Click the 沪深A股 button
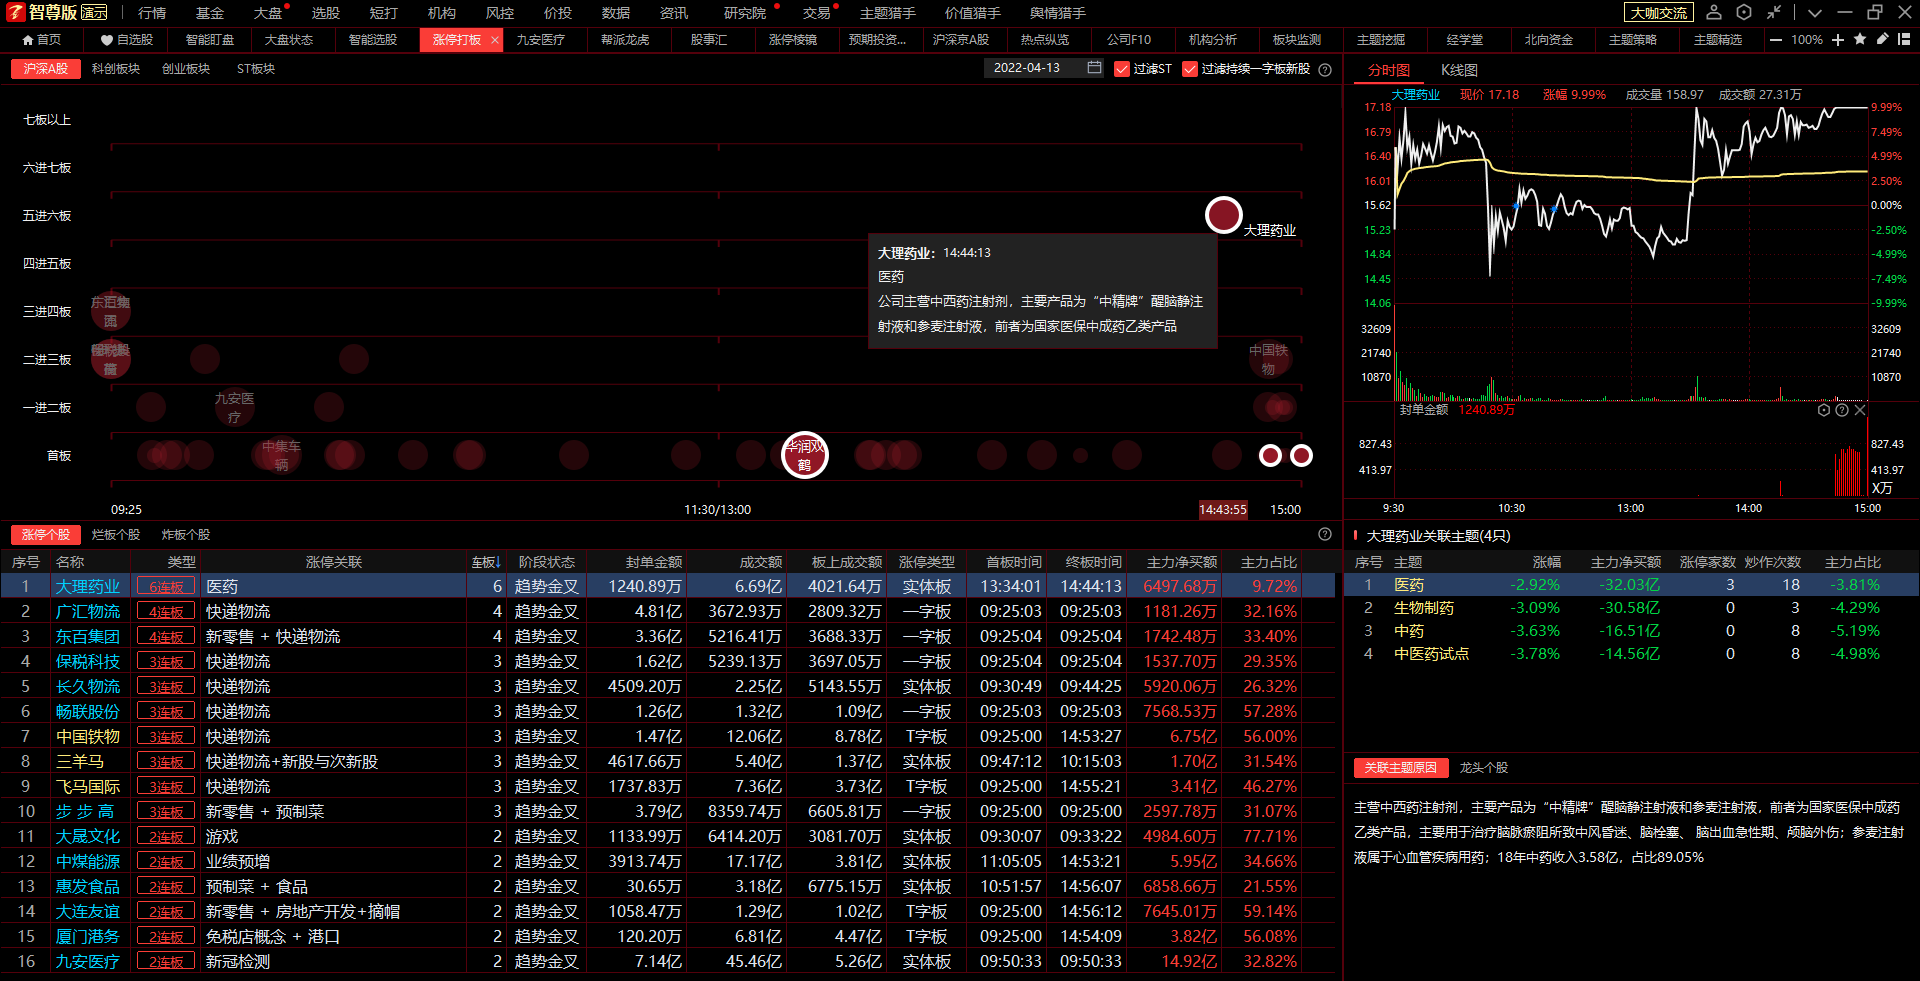 46,69
